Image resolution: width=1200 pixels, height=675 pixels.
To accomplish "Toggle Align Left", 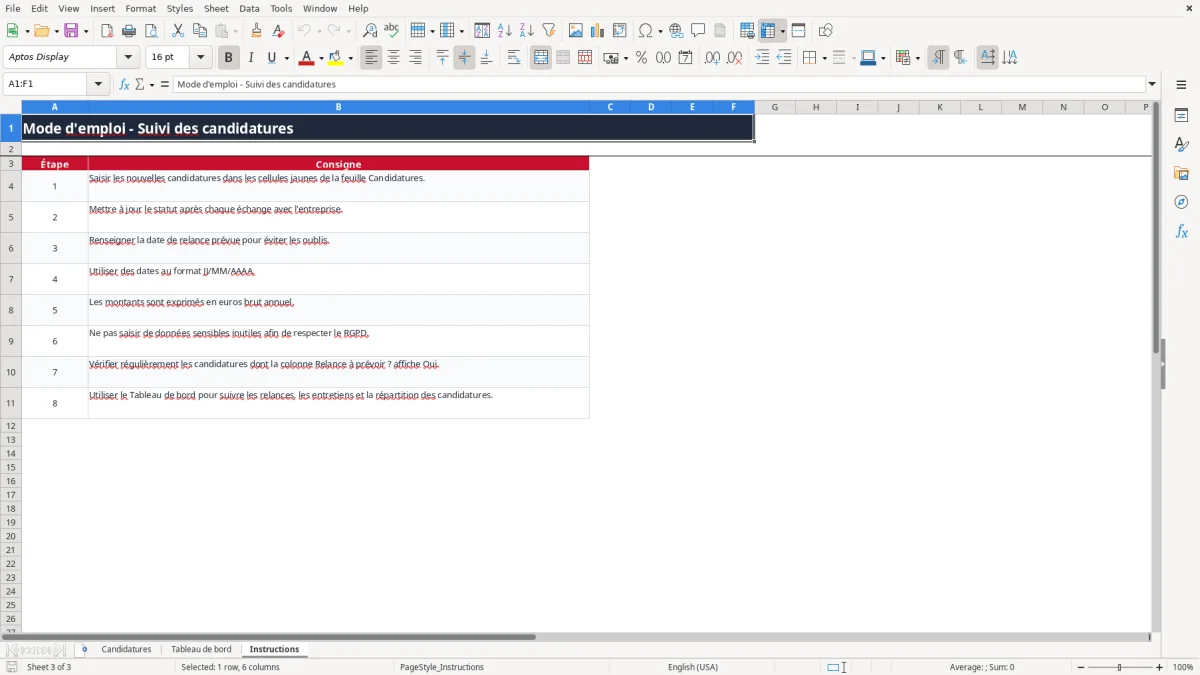I will click(x=371, y=58).
